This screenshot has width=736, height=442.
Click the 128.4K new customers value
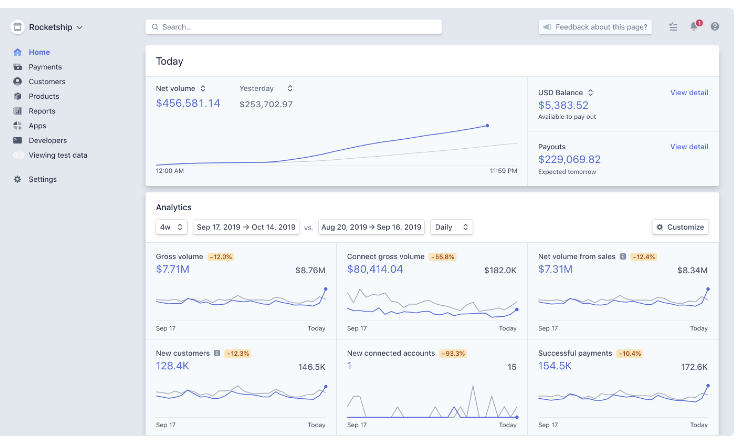[x=172, y=366]
